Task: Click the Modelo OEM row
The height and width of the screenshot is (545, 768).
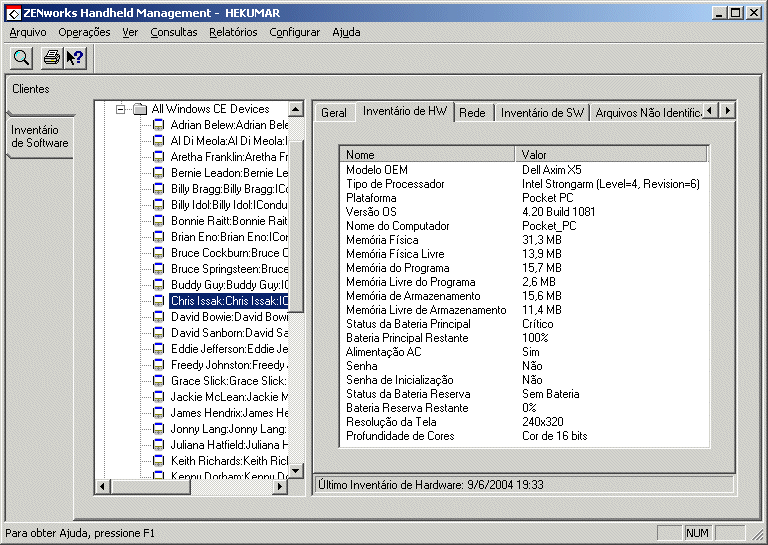Action: click(524, 170)
